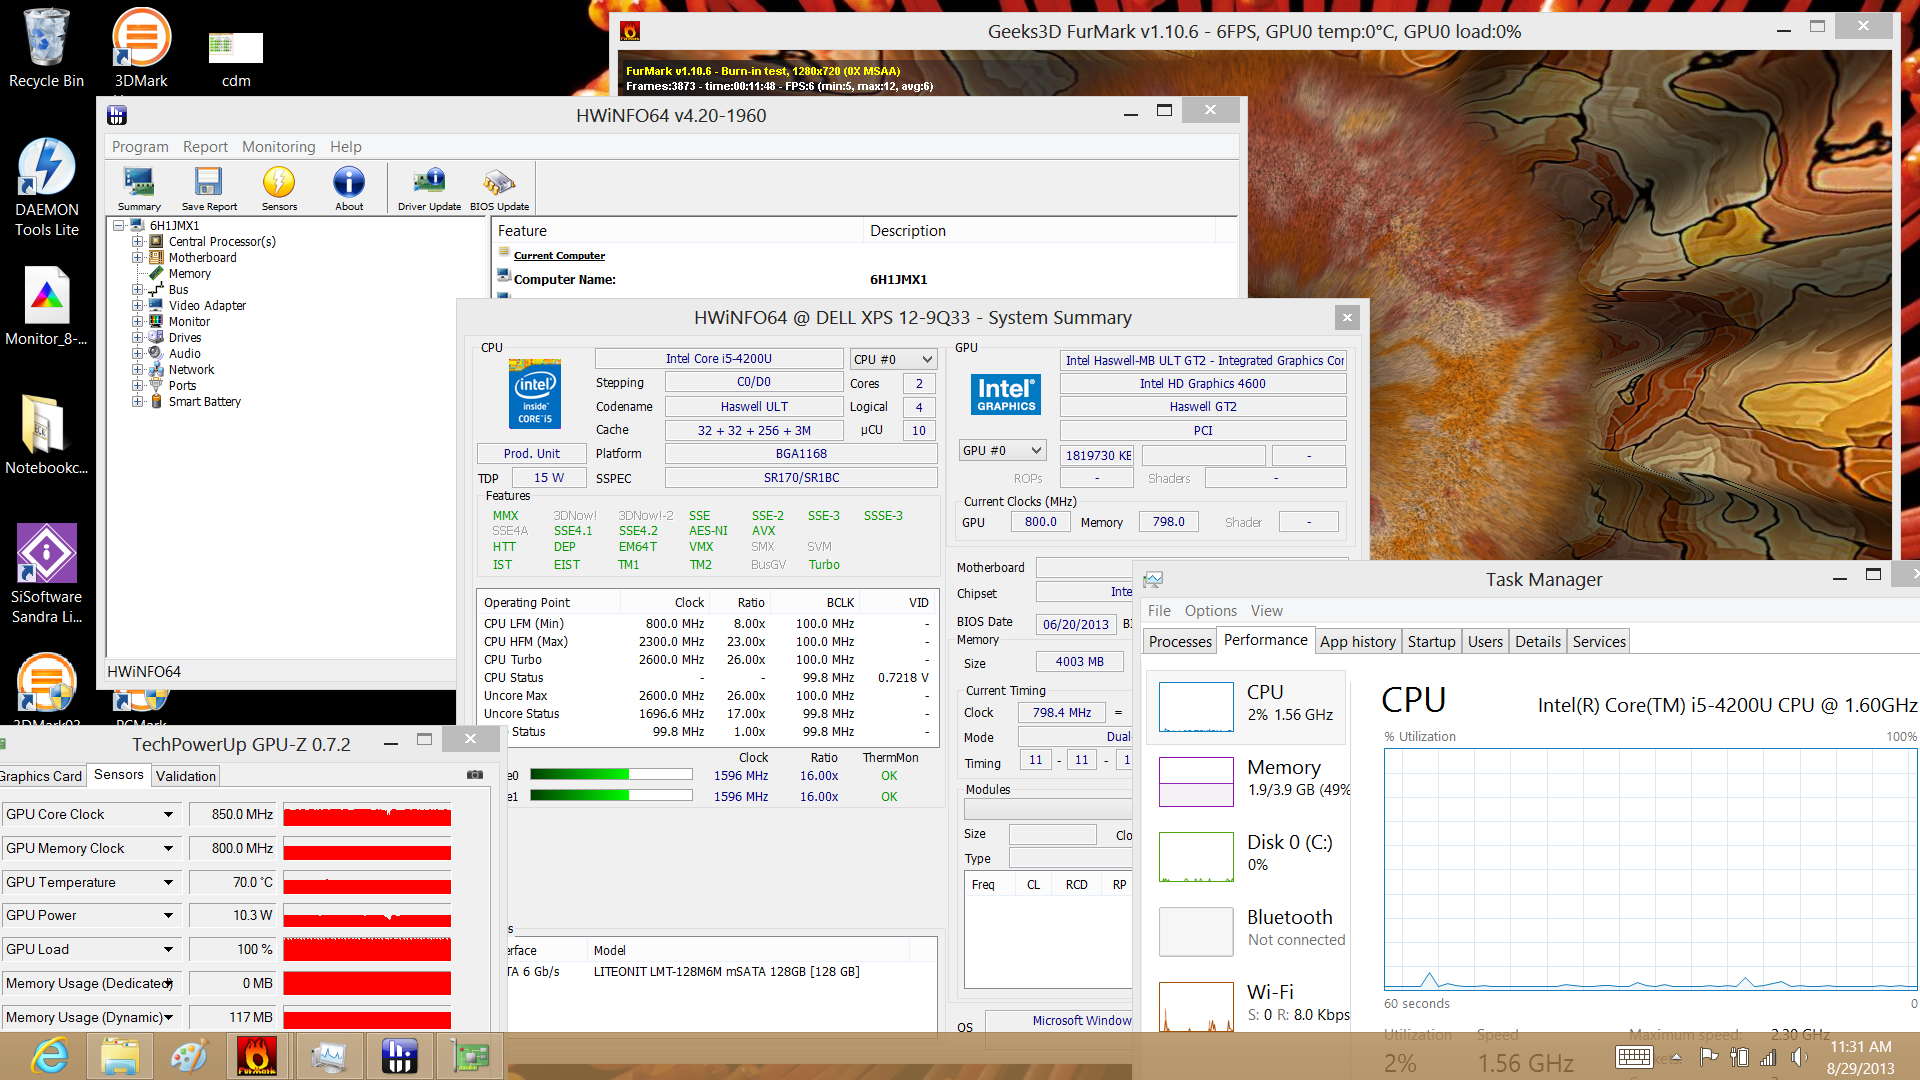The height and width of the screenshot is (1080, 1920).
Task: Click the BIOS Update toolbar icon
Action: pyautogui.click(x=499, y=188)
